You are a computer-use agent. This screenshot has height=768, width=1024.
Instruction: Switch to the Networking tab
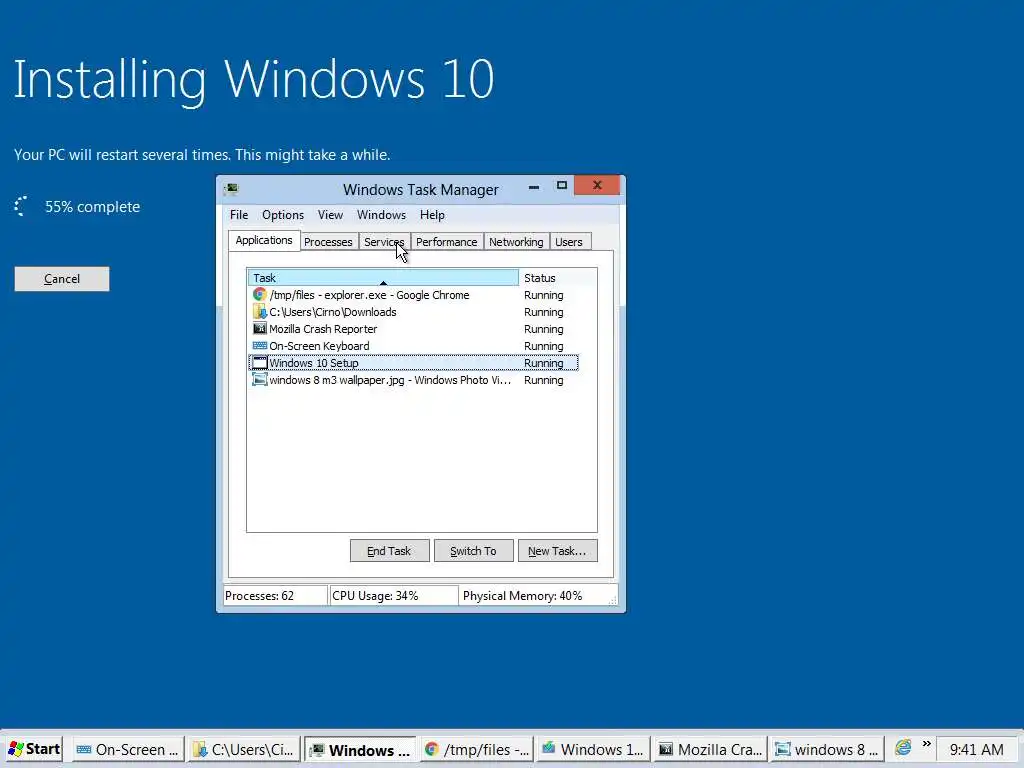(x=516, y=242)
